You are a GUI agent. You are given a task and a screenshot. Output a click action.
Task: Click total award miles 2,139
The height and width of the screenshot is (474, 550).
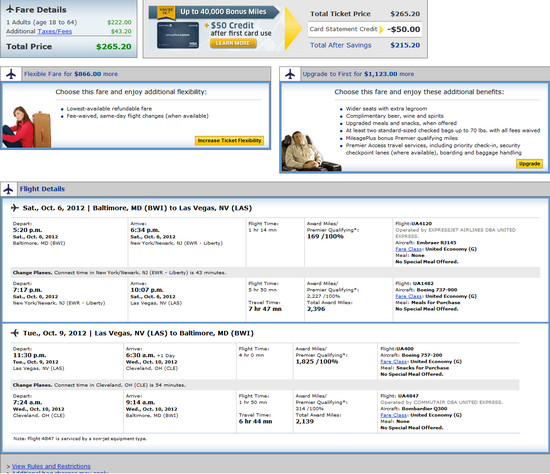pos(305,421)
